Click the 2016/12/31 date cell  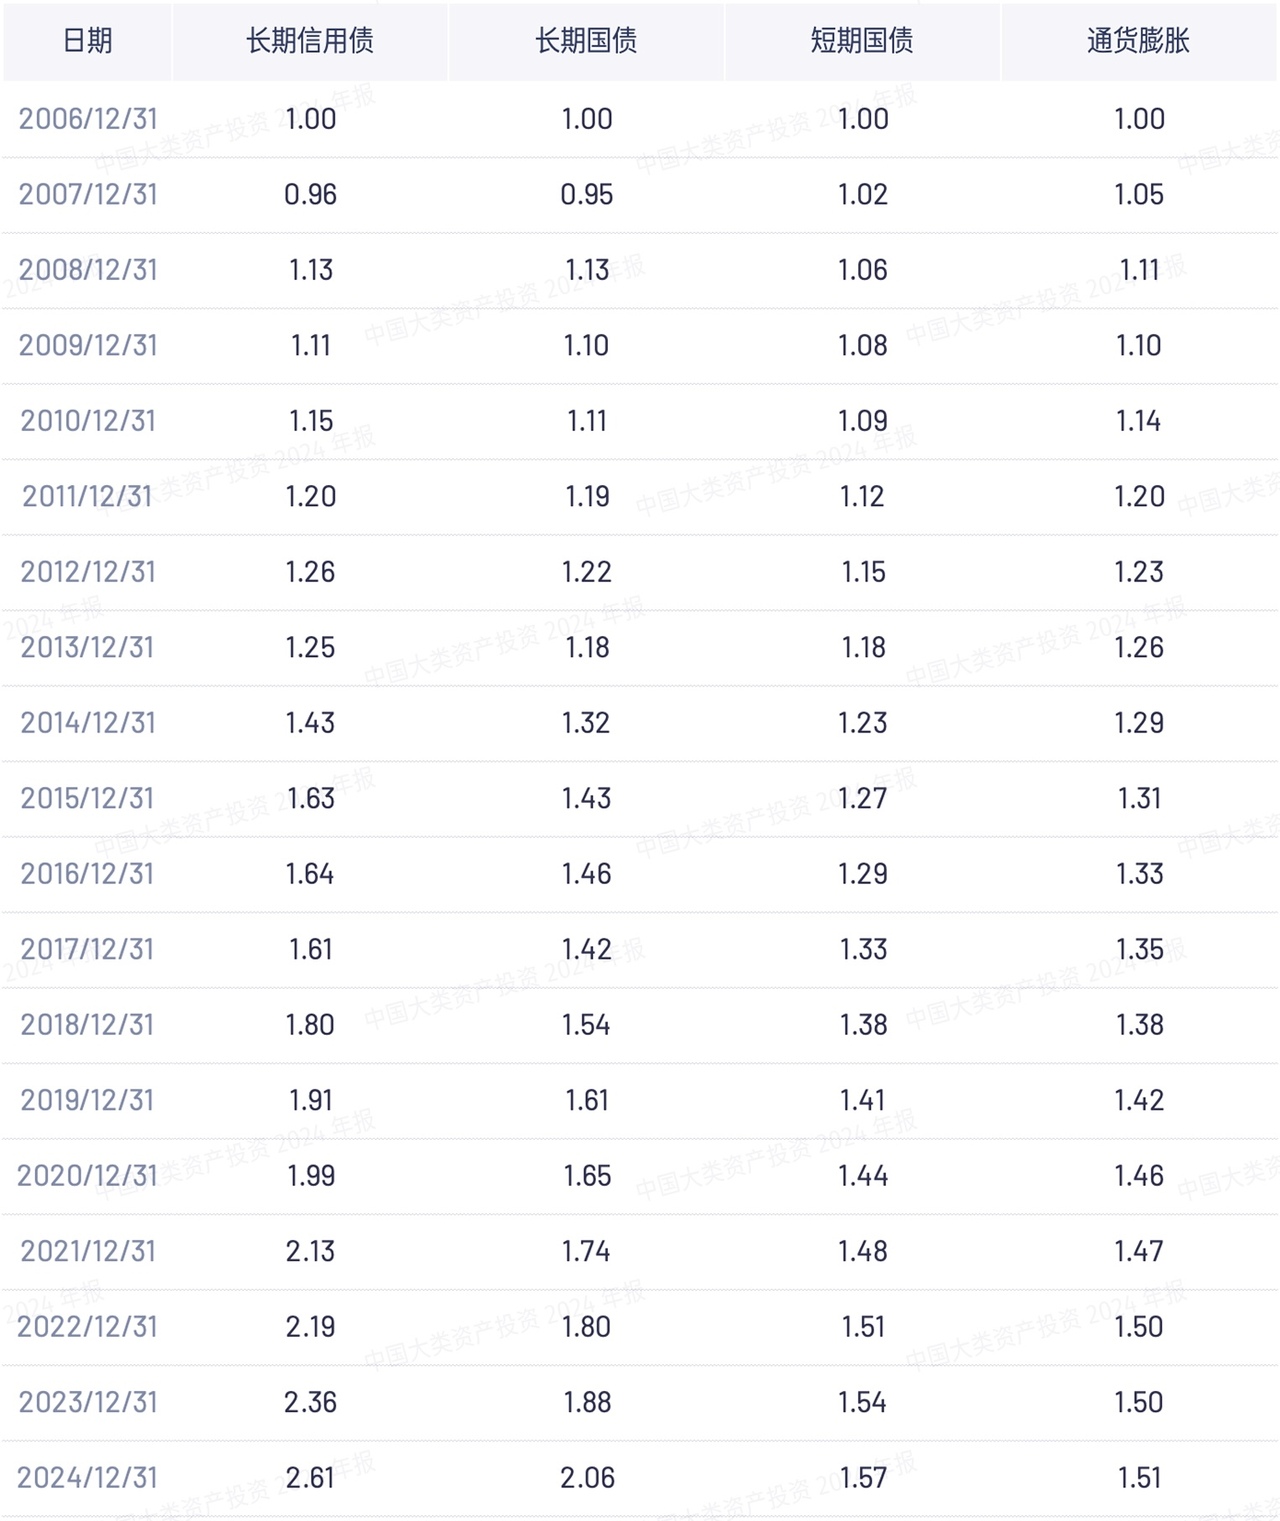(88, 874)
